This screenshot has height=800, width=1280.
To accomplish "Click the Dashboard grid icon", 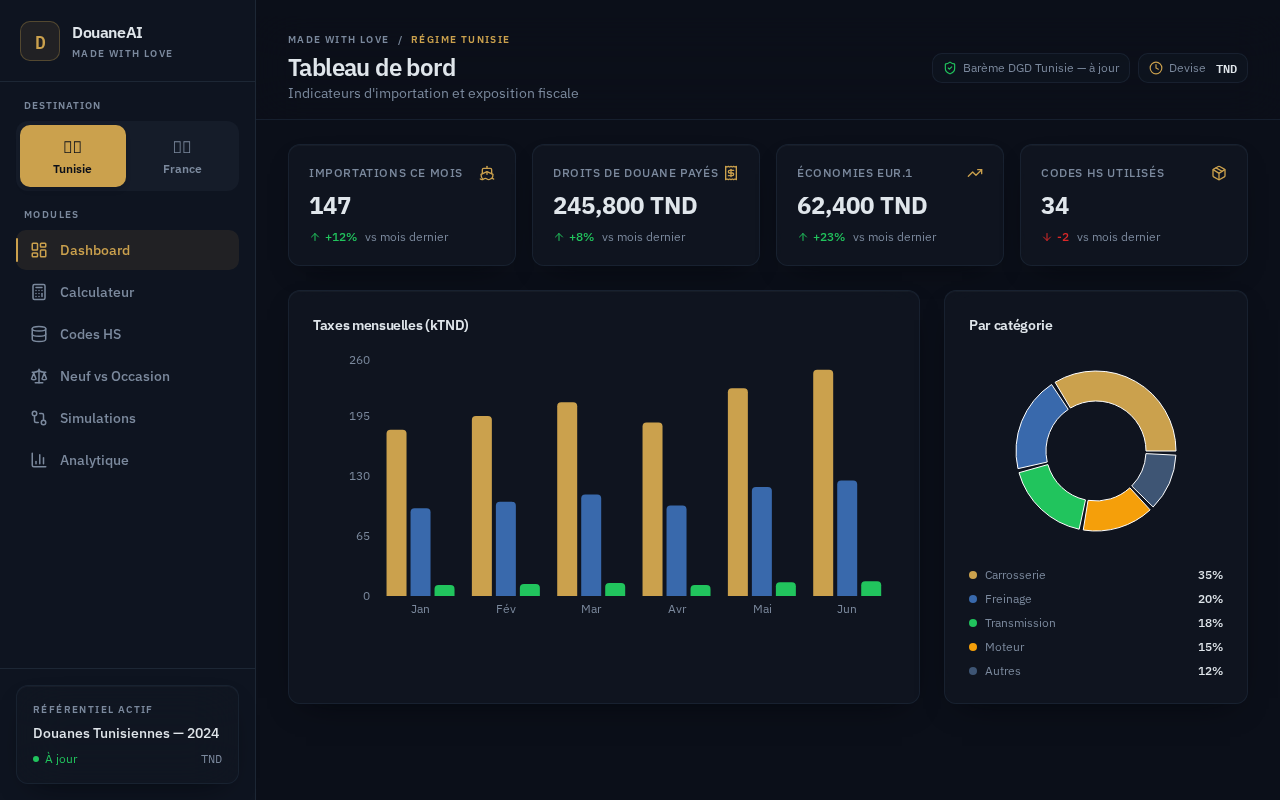I will point(39,250).
